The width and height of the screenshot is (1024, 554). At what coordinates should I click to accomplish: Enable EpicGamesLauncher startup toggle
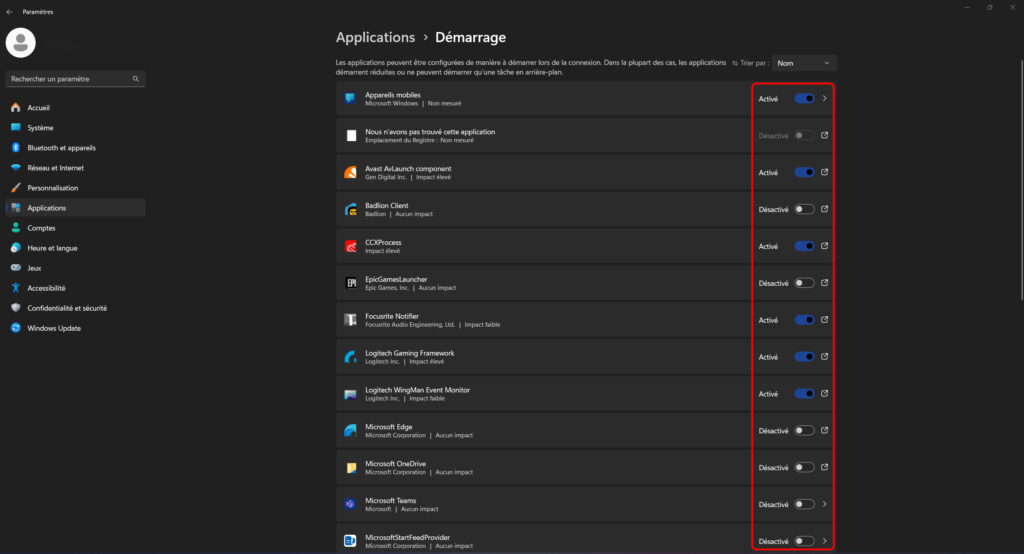point(805,283)
